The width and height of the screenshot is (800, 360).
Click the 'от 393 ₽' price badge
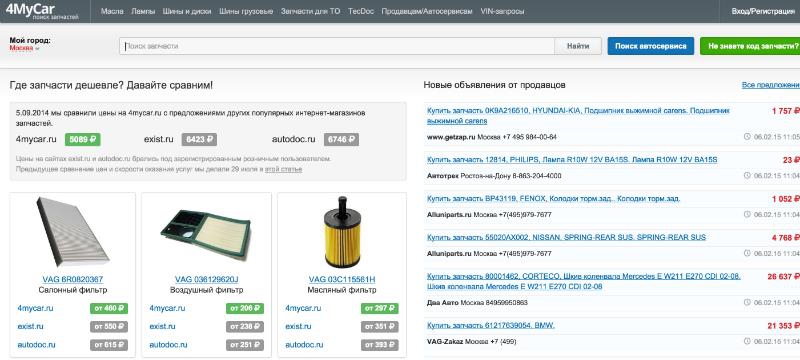380,345
